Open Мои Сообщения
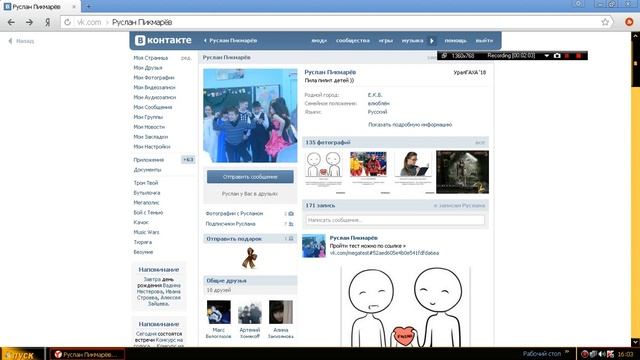This screenshot has width=640, height=360. pyautogui.click(x=153, y=107)
